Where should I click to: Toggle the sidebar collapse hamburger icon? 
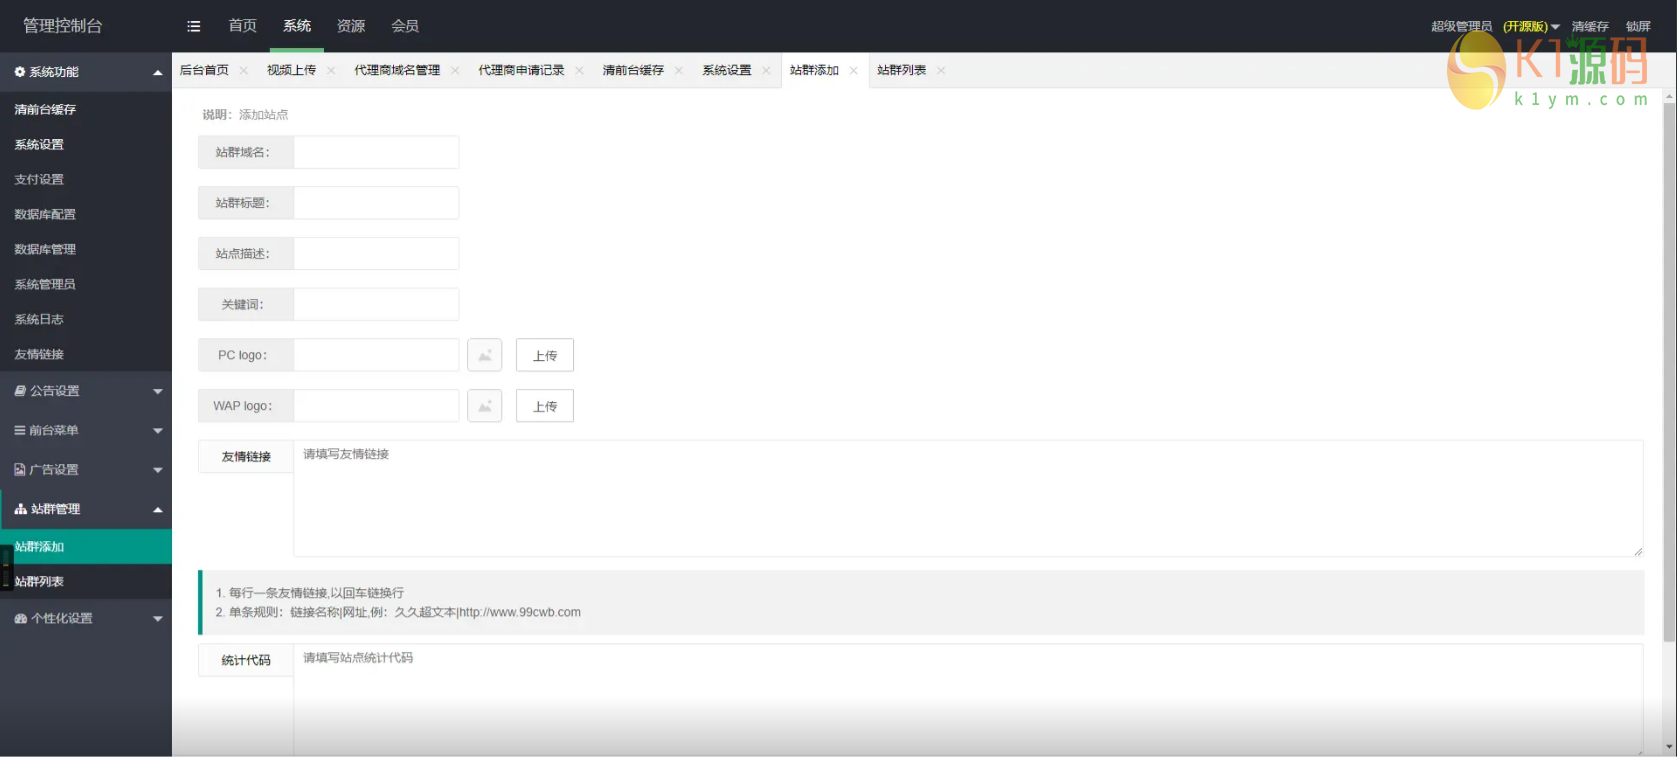tap(194, 26)
